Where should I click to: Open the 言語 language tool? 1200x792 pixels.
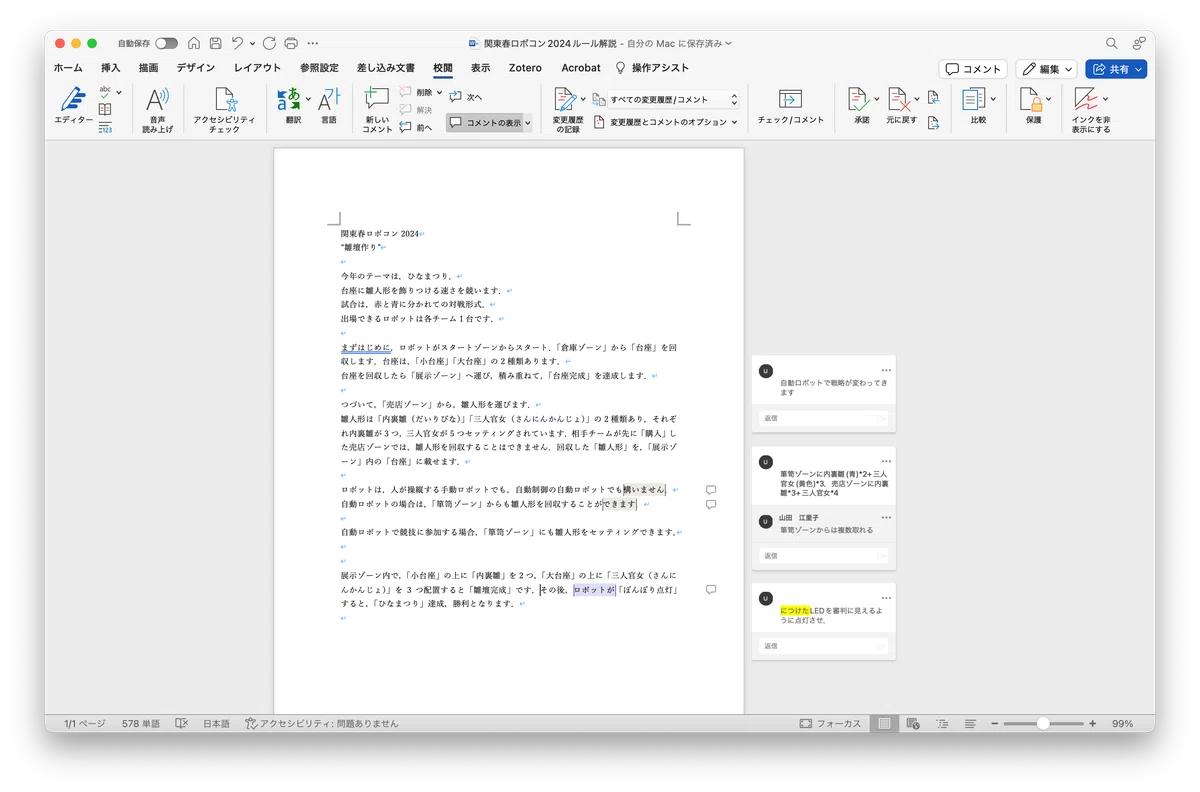328,106
